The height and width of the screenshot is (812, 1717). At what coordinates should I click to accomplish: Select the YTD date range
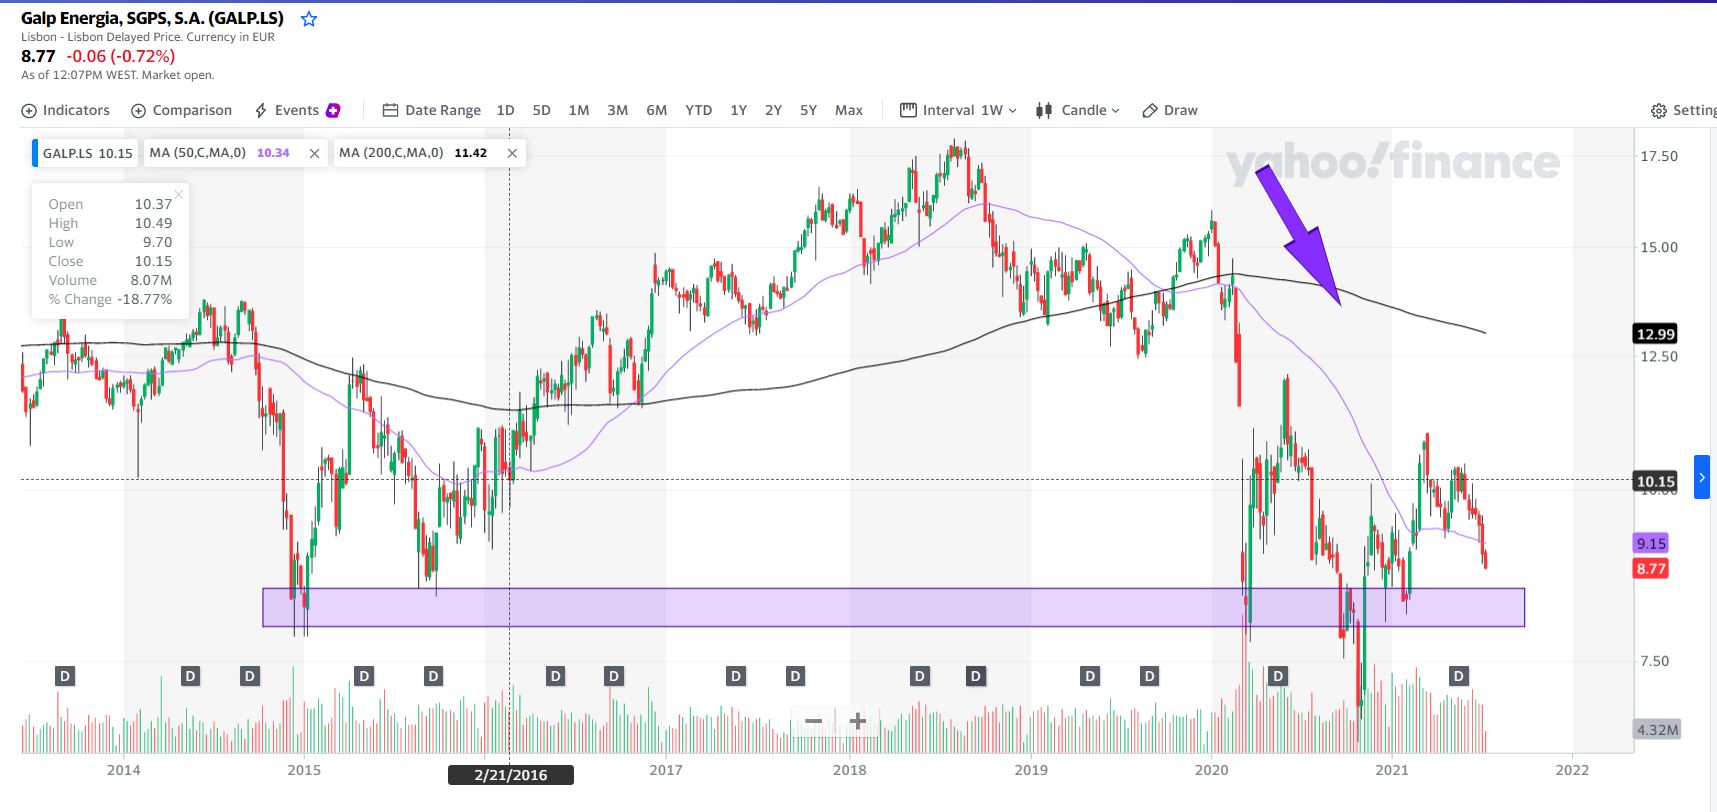pos(698,110)
